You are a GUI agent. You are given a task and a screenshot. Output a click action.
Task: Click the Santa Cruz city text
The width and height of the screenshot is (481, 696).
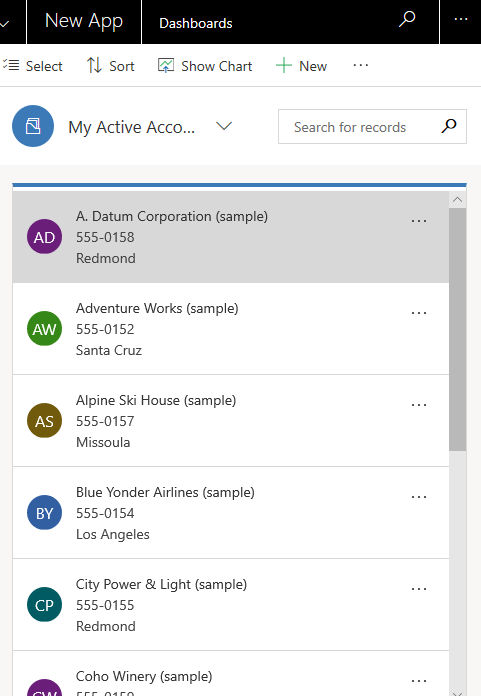click(x=109, y=350)
